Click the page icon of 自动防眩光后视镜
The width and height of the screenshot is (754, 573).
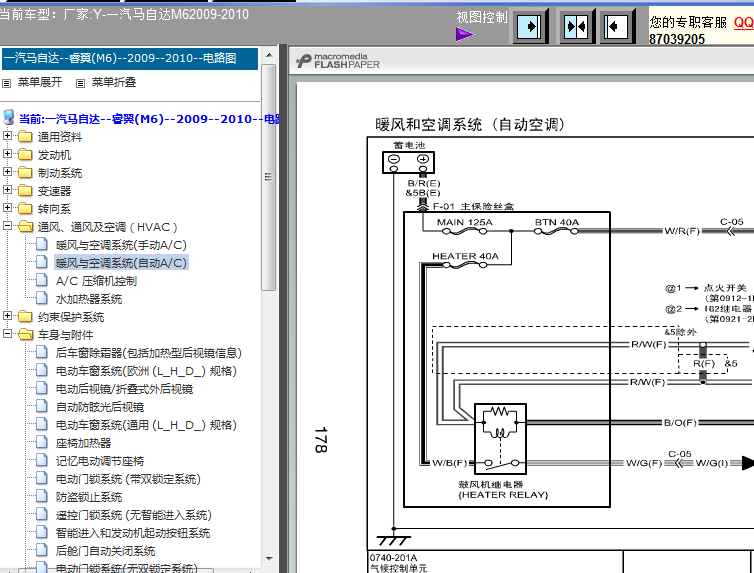point(42,407)
